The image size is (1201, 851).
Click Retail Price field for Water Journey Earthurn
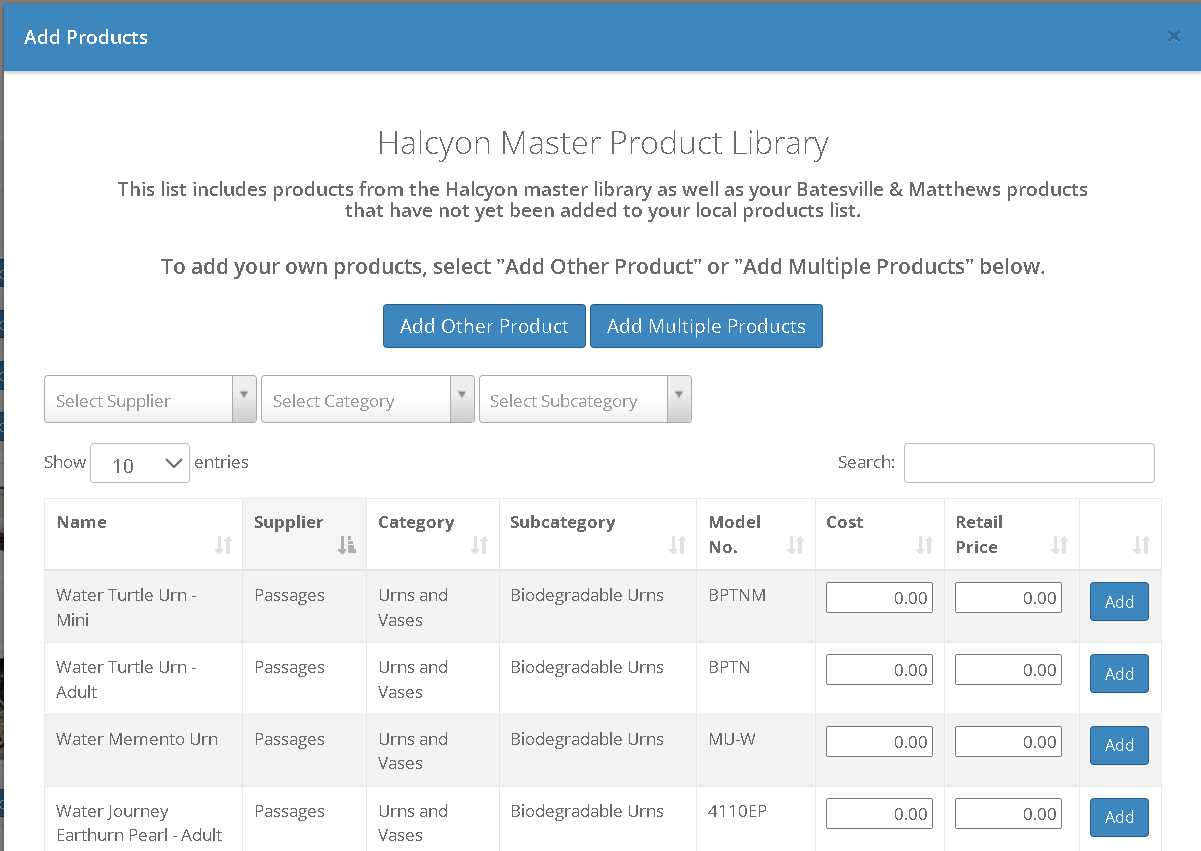pyautogui.click(x=1008, y=814)
